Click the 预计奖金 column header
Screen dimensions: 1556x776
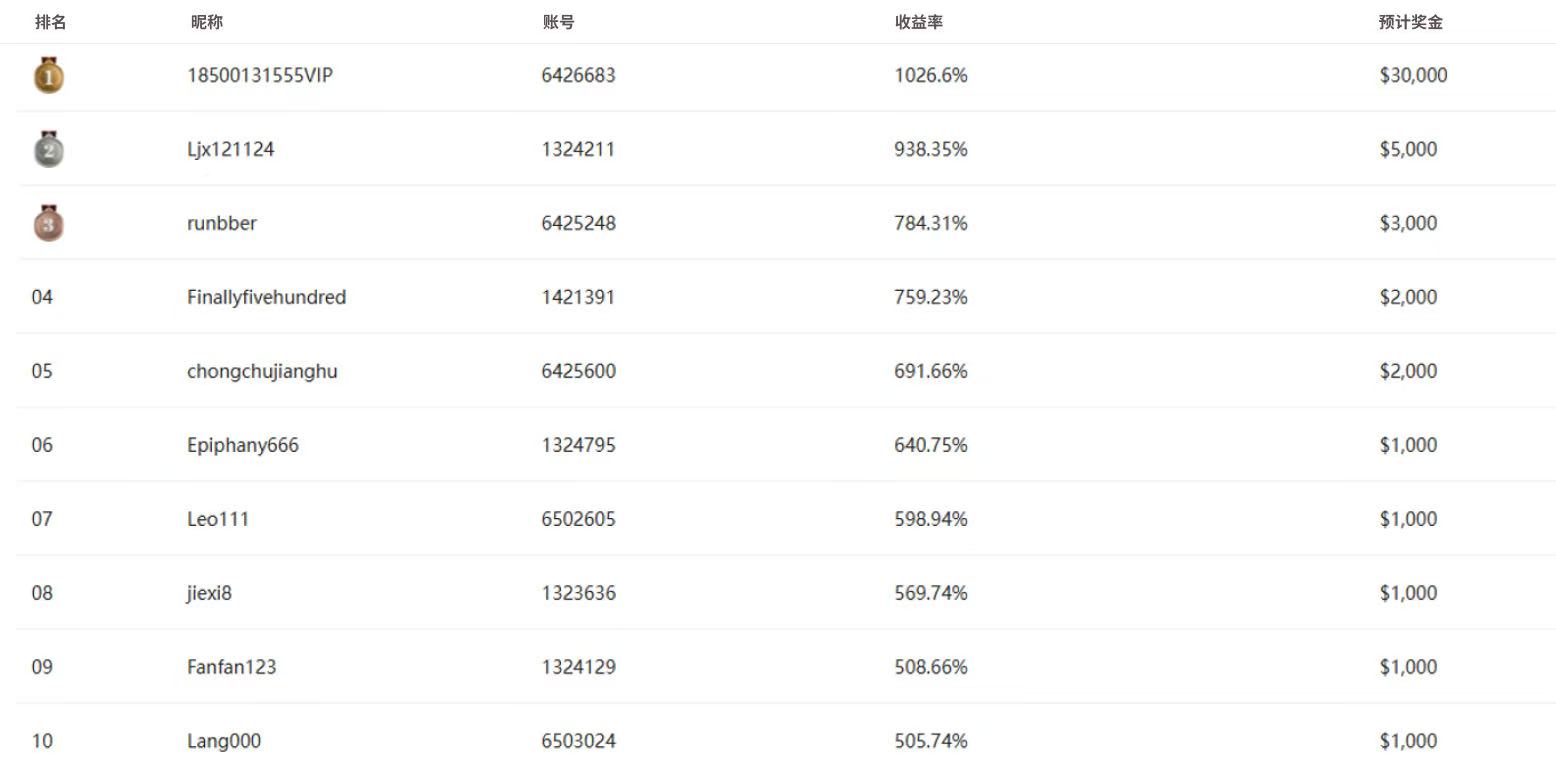(x=1411, y=22)
